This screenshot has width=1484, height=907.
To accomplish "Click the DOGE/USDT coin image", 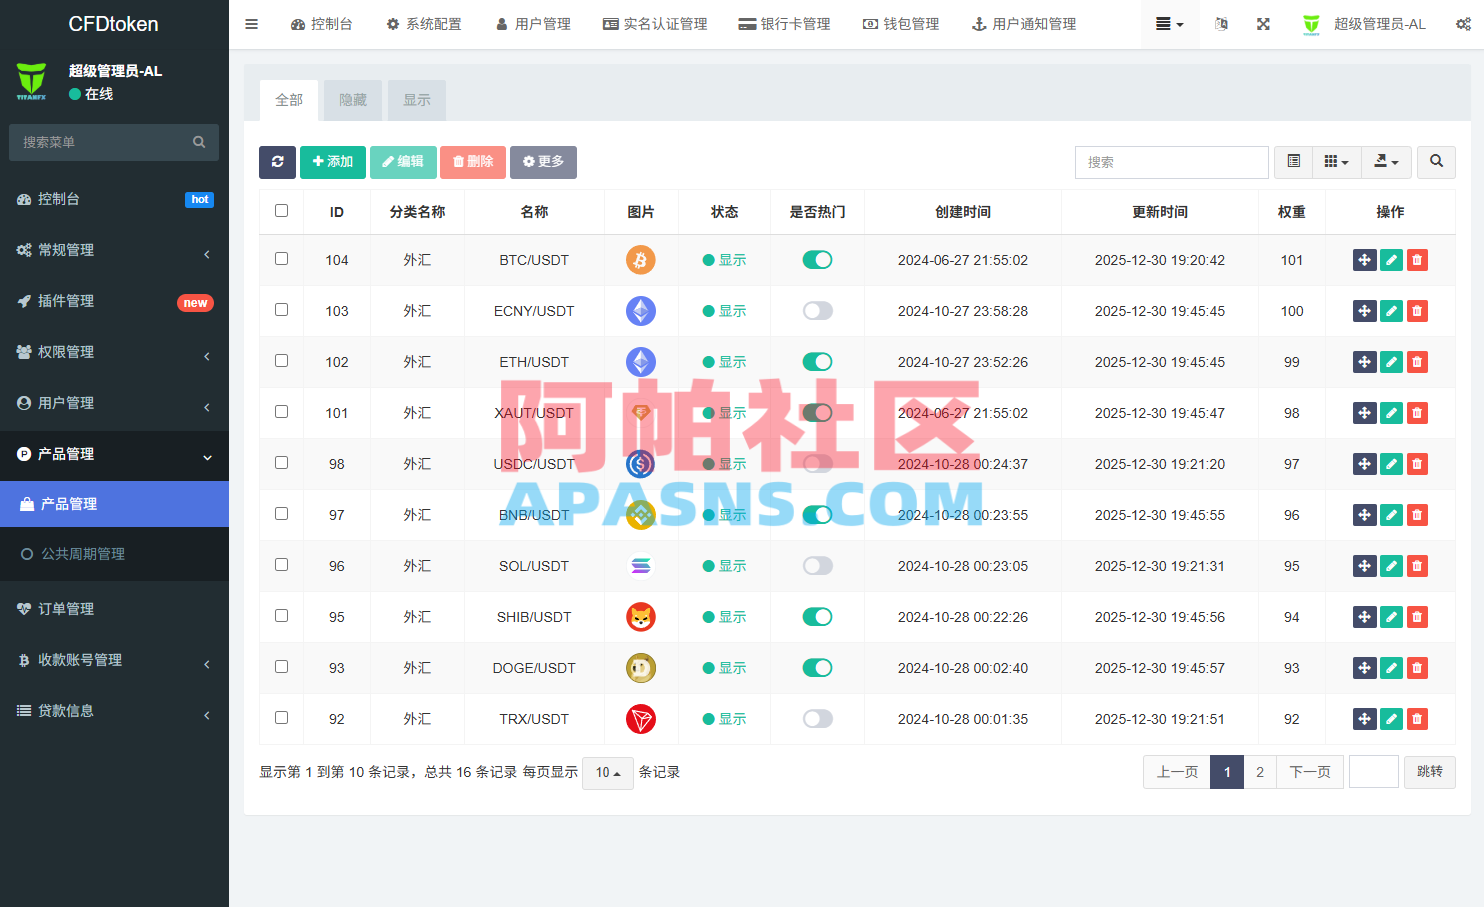I will pos(641,668).
